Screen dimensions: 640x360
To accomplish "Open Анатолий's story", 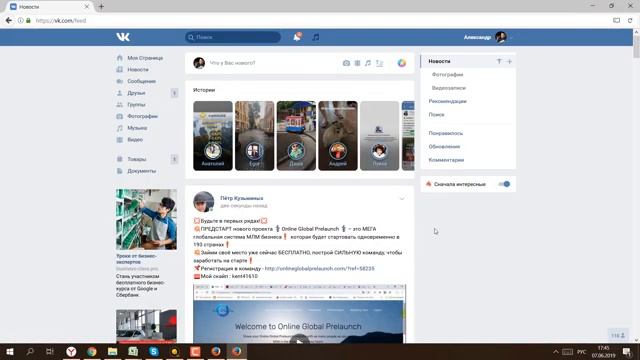I will (x=213, y=136).
